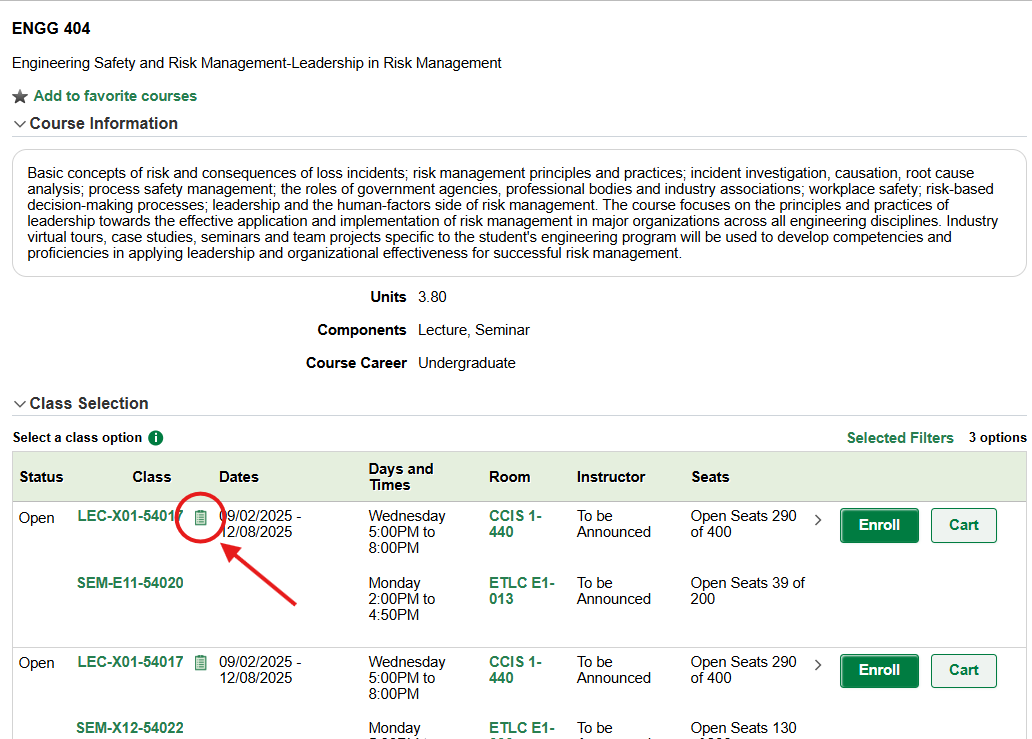1032x739 pixels.
Task: Open the Selected Filters options
Action: coord(900,437)
